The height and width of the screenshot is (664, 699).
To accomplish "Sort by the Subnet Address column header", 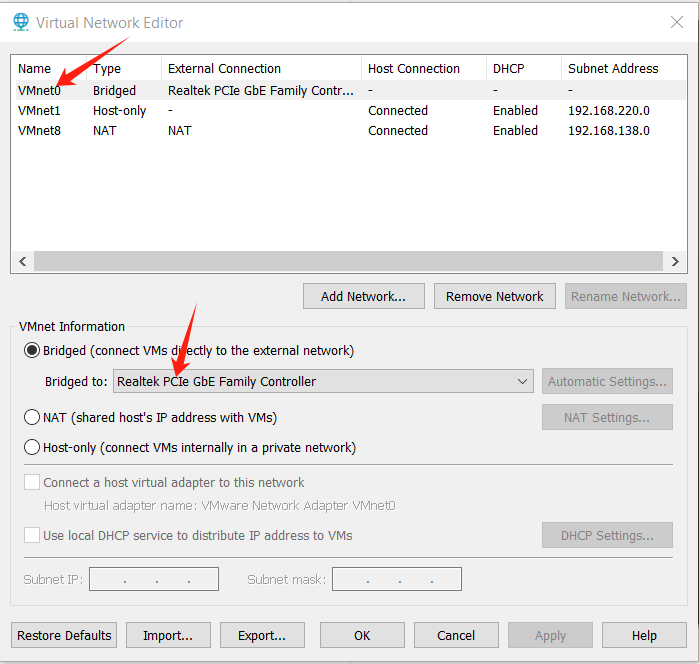I will (x=613, y=69).
